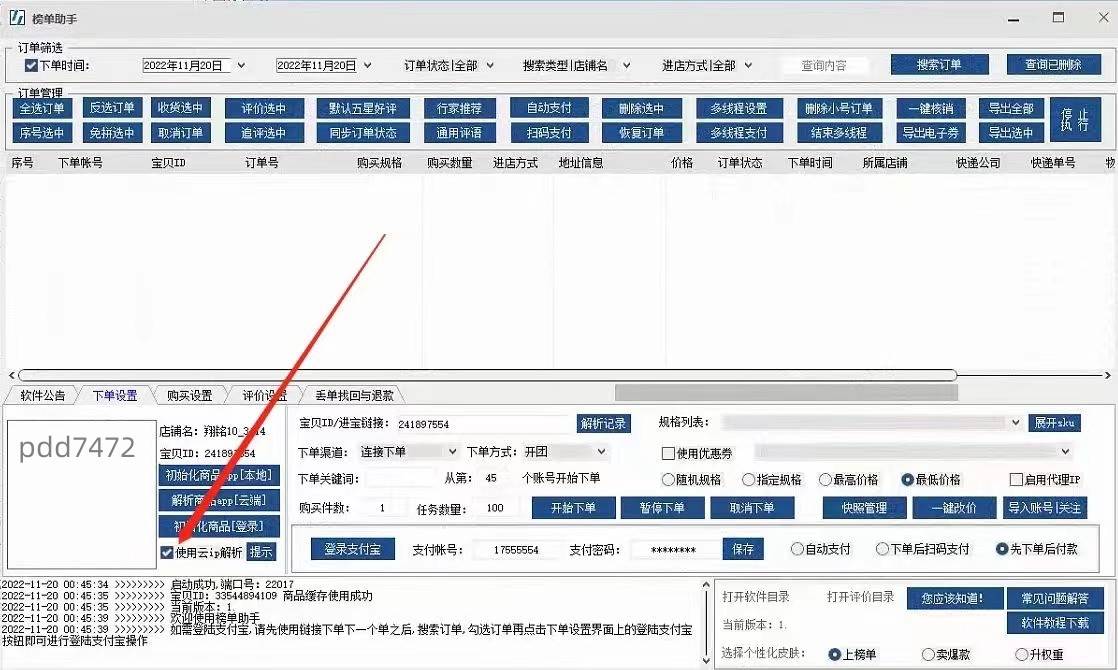Open the start date dropdown
This screenshot has width=1118, height=670.
pyautogui.click(x=241, y=66)
